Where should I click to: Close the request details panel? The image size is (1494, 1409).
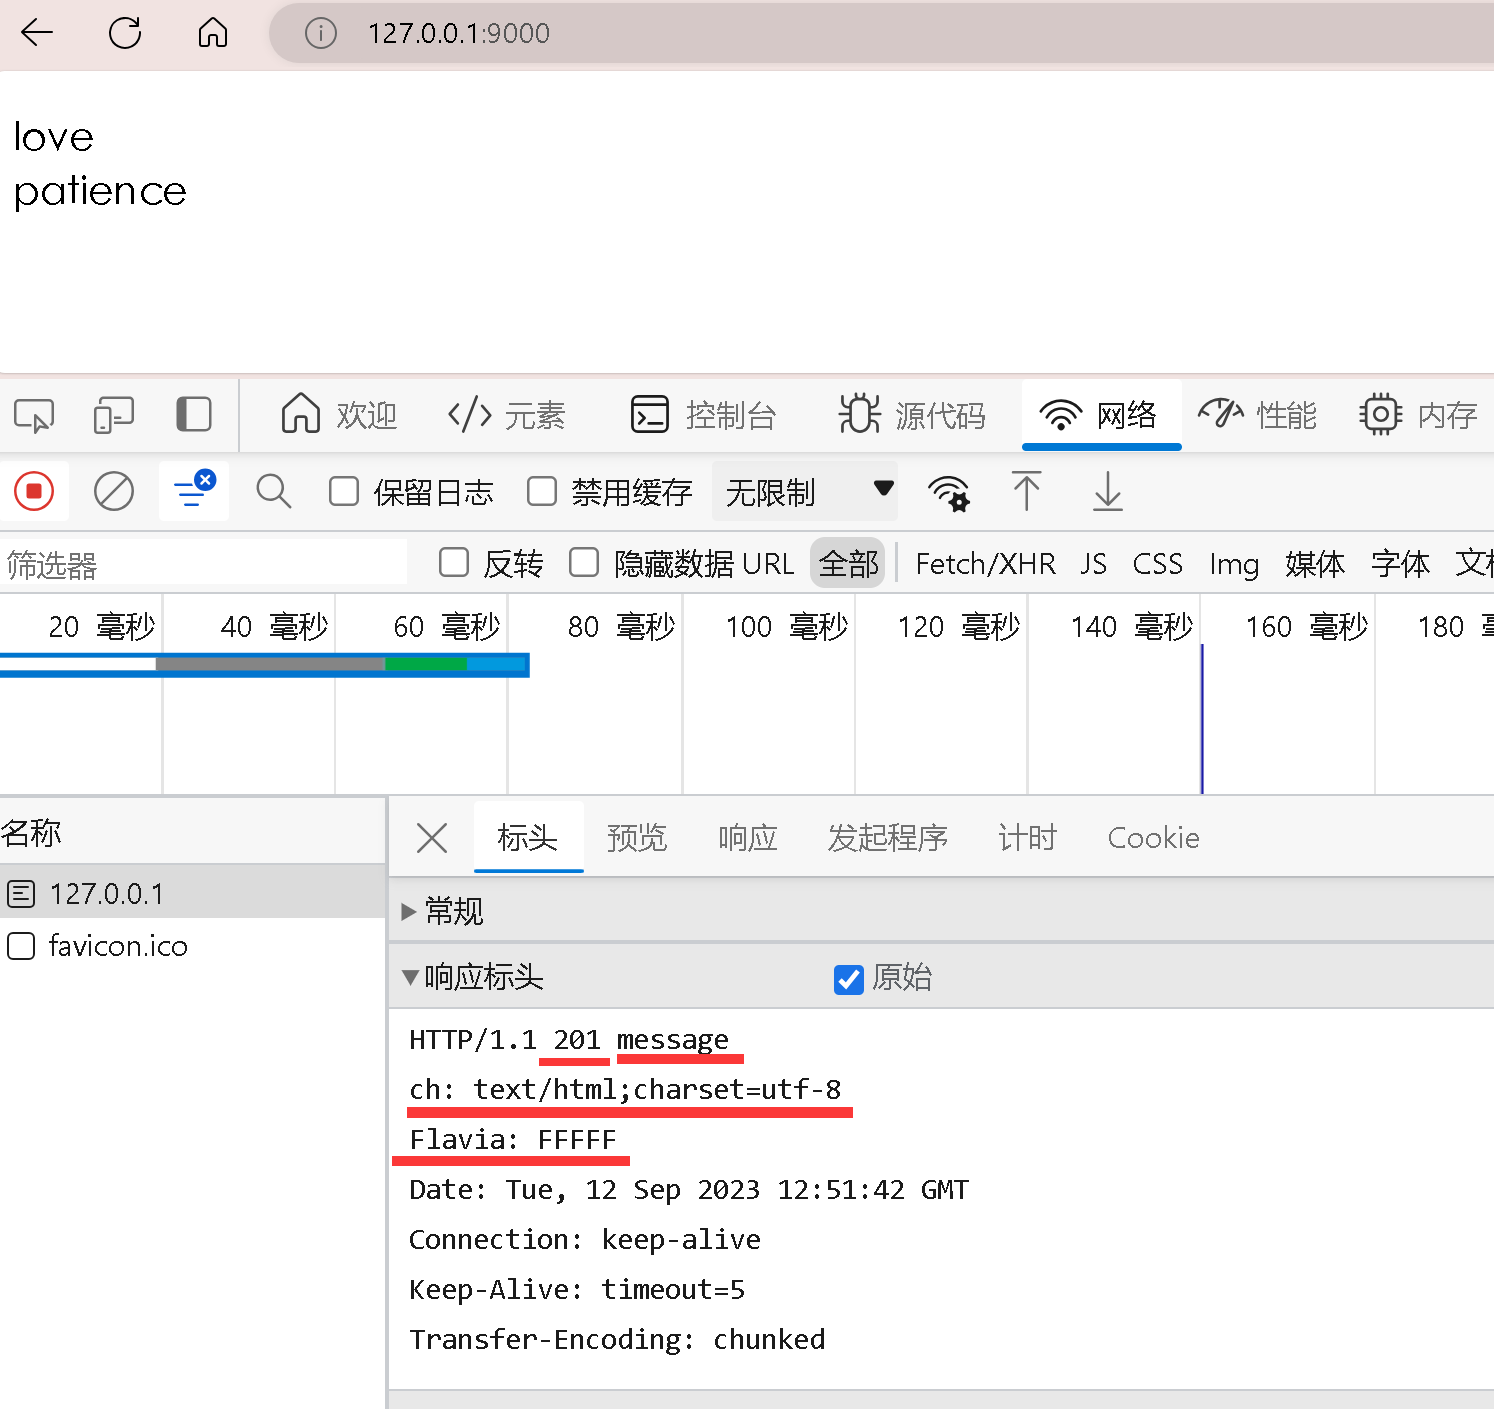point(432,838)
